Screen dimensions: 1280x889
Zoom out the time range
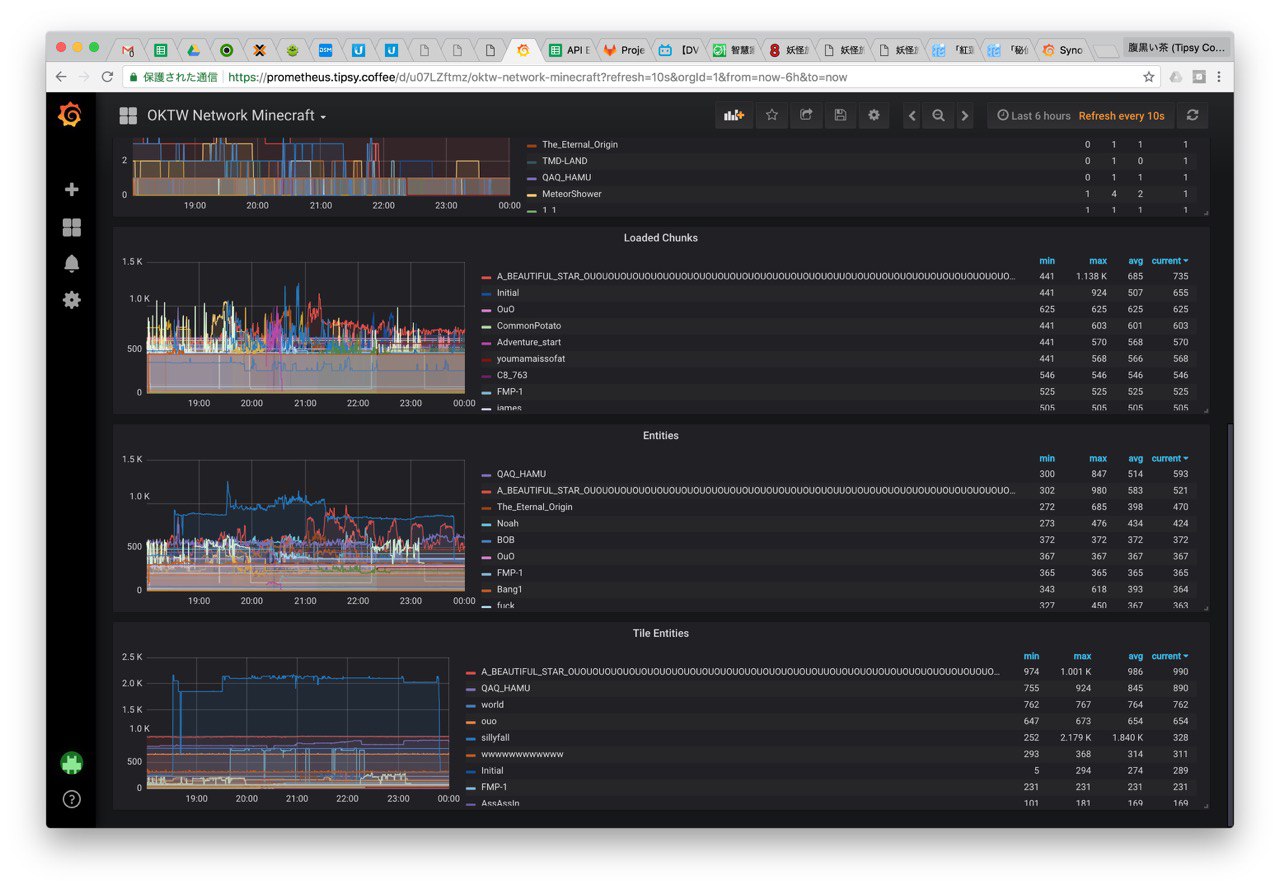(938, 116)
